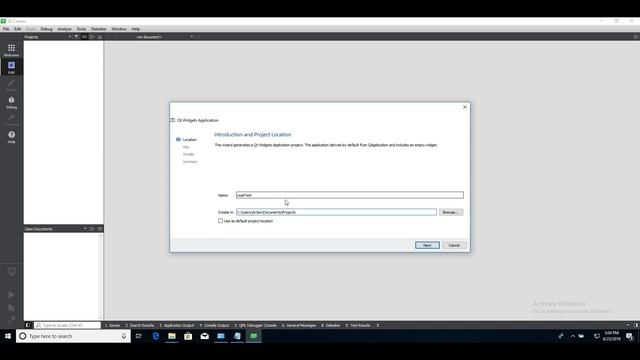
Task: Open the File menu
Action: (6, 29)
